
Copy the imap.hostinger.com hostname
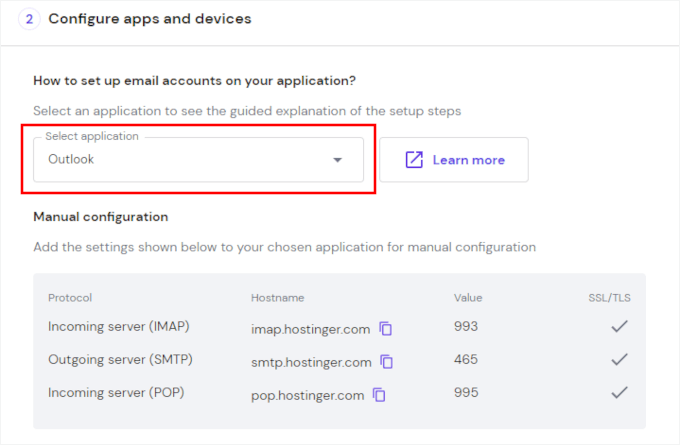[386, 328]
